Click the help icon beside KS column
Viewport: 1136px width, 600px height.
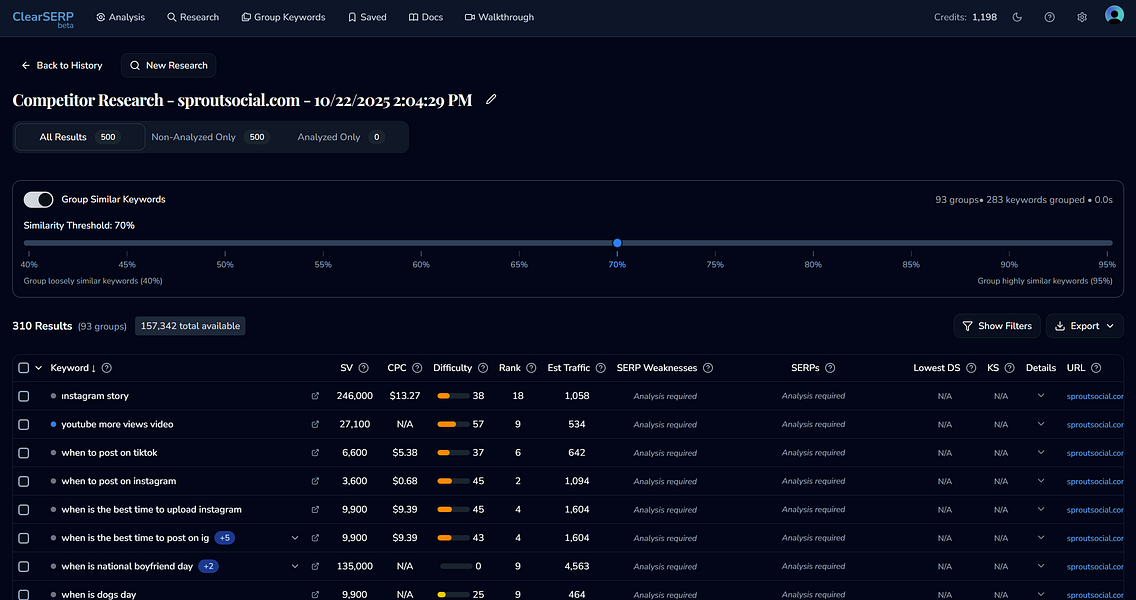point(1010,368)
